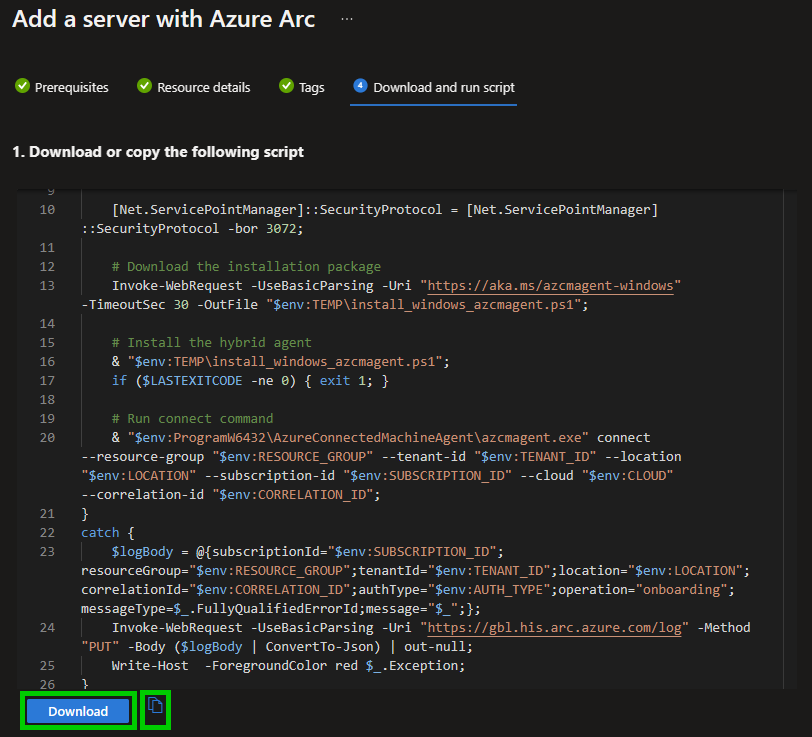Screen dimensions: 812x737
Task: Open the more options ellipsis beside the title
Action: [347, 20]
